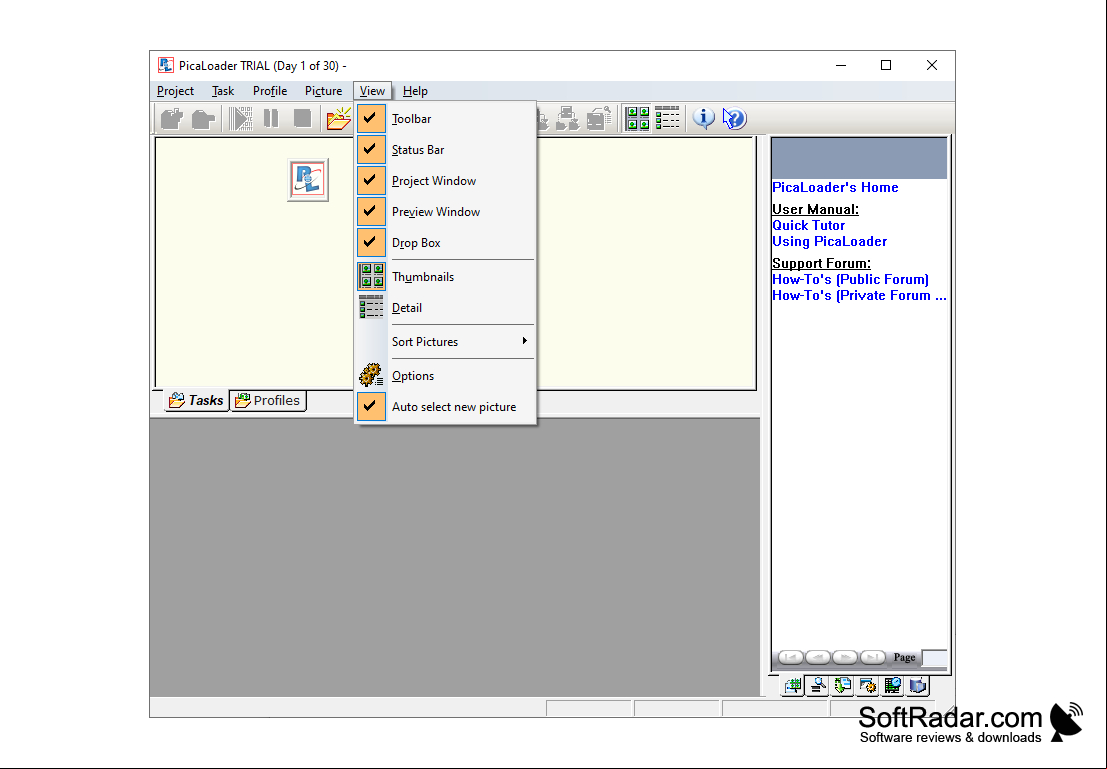The height and width of the screenshot is (769, 1107).
Task: Click the magnifier search bottom panel tab icon
Action: 818,685
